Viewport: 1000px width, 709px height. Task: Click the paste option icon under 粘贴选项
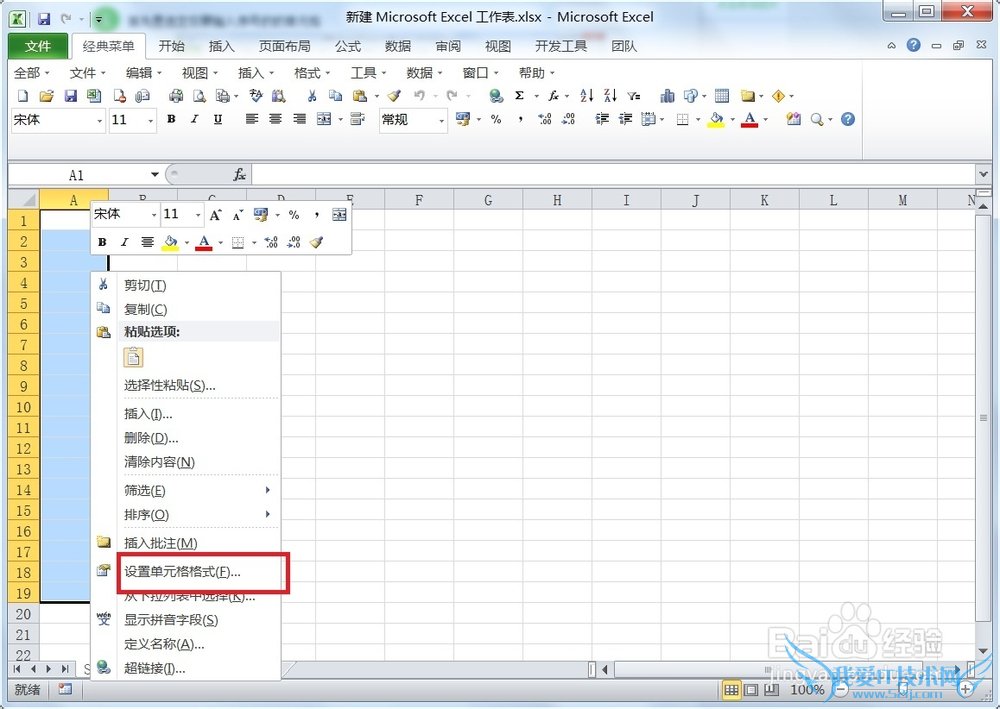tap(133, 357)
